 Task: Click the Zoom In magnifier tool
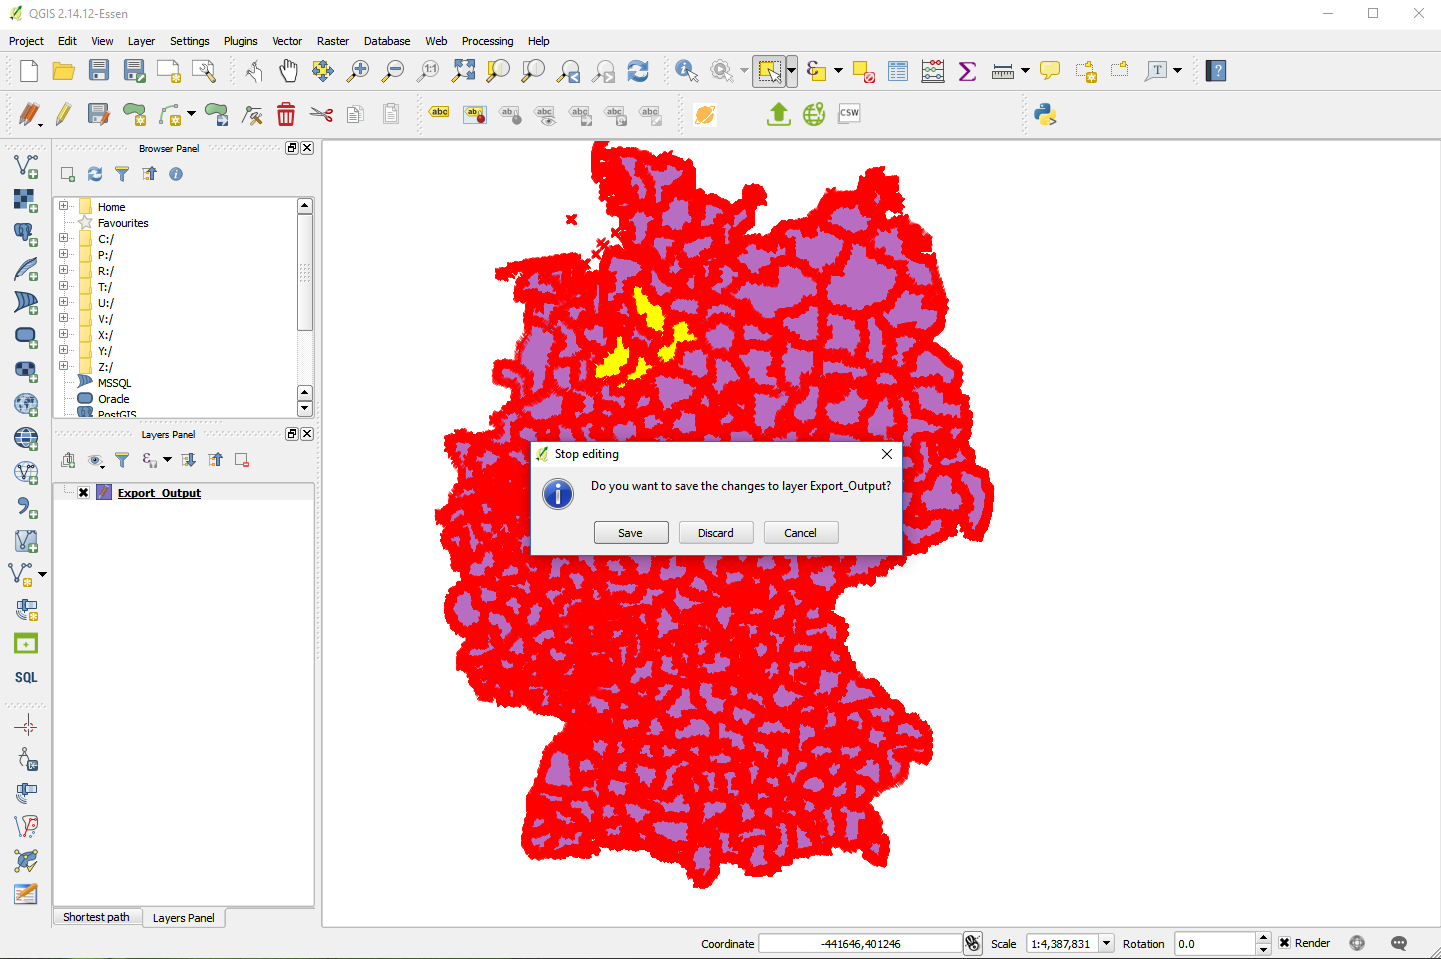tap(357, 71)
